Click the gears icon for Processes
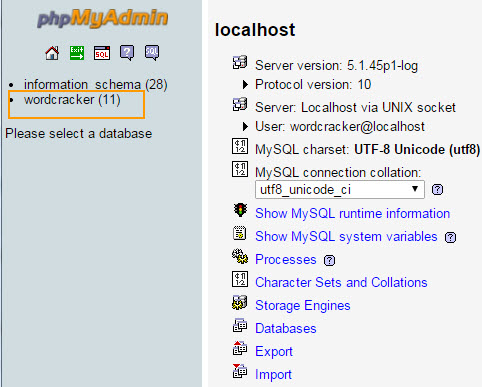482x387 pixels. (240, 256)
